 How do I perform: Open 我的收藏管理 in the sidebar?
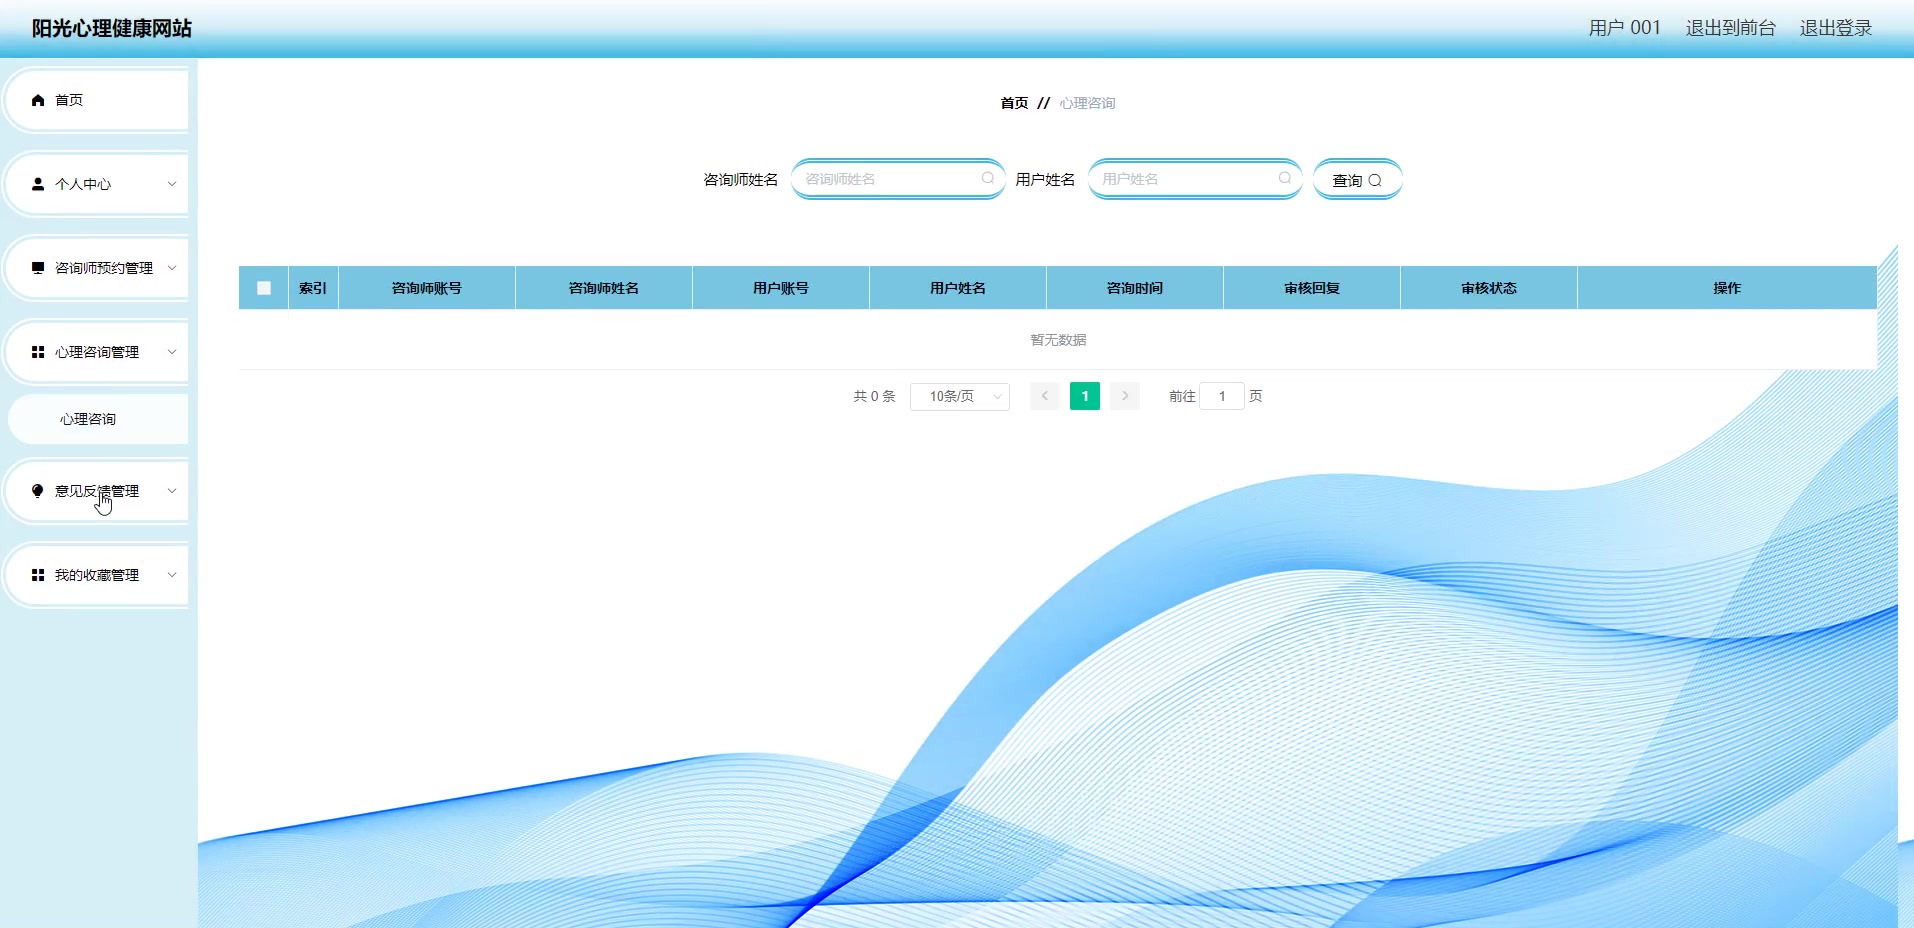97,575
